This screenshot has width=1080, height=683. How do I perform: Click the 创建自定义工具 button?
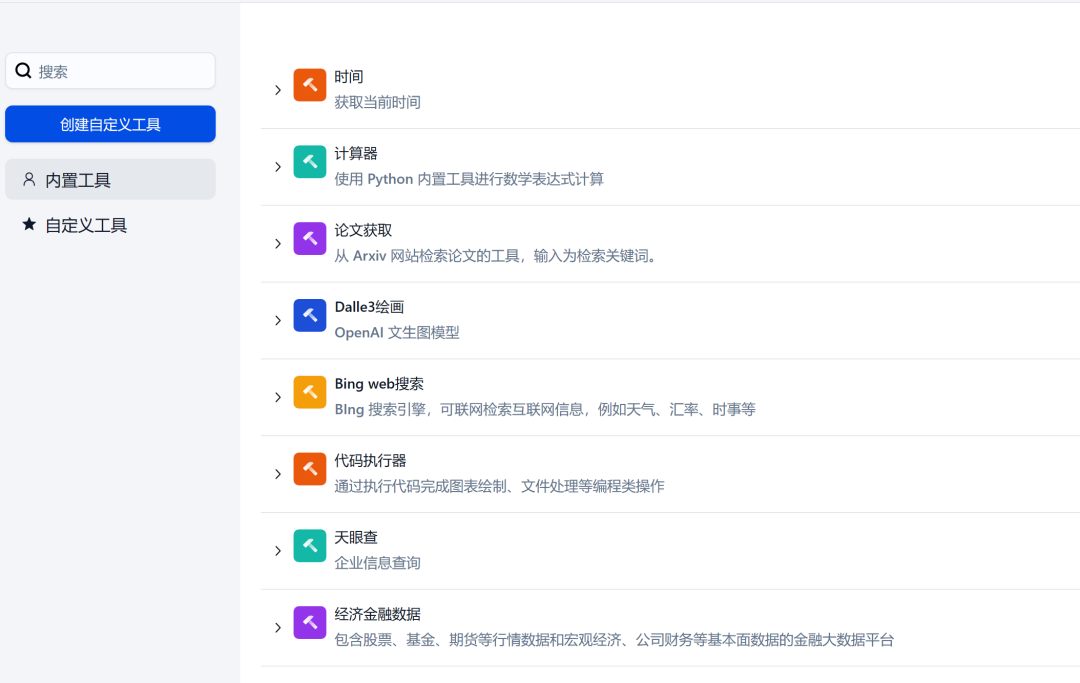click(110, 124)
